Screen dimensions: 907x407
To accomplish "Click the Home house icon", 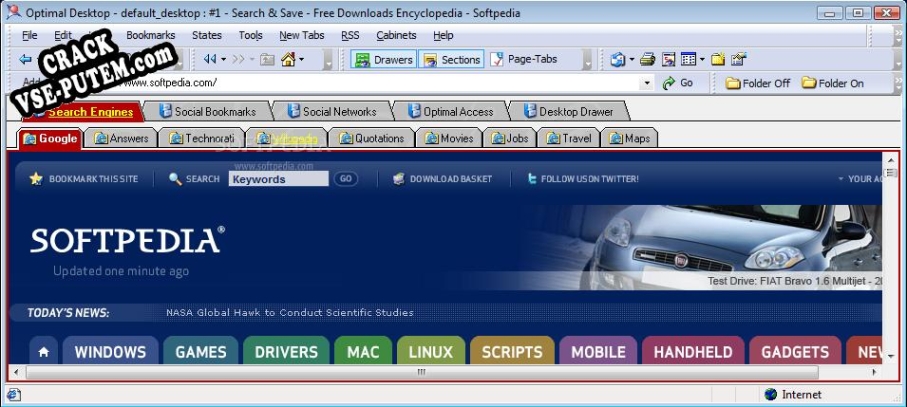I will click(x=288, y=59).
